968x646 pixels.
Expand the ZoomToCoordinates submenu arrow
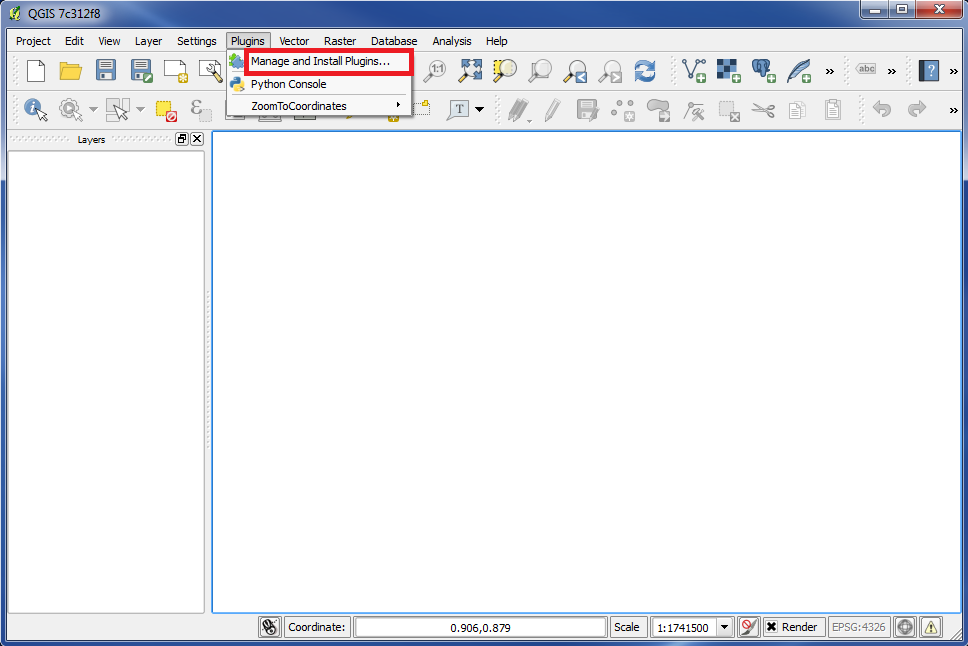[x=398, y=105]
